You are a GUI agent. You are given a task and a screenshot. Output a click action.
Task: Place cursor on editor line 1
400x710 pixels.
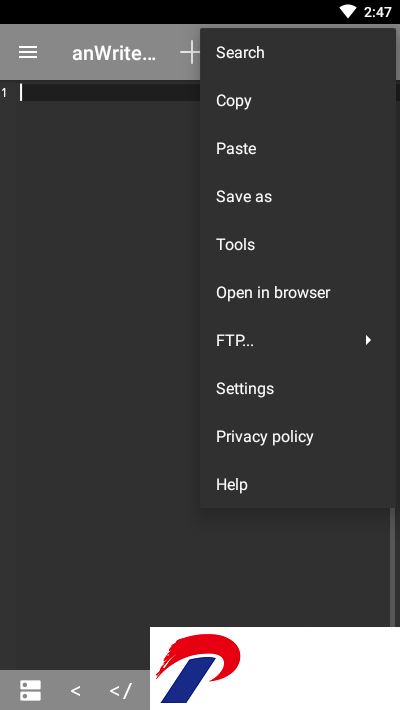(x=109, y=93)
